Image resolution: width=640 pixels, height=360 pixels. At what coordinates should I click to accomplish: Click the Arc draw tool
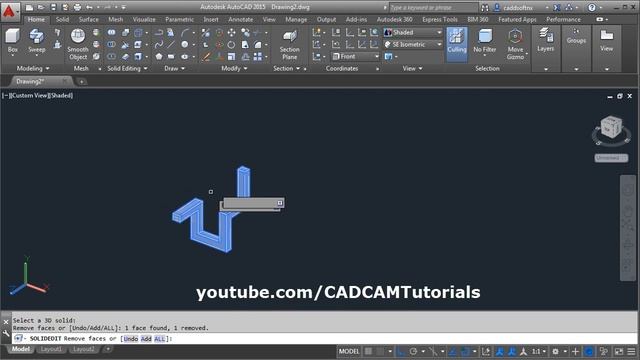coord(185,32)
